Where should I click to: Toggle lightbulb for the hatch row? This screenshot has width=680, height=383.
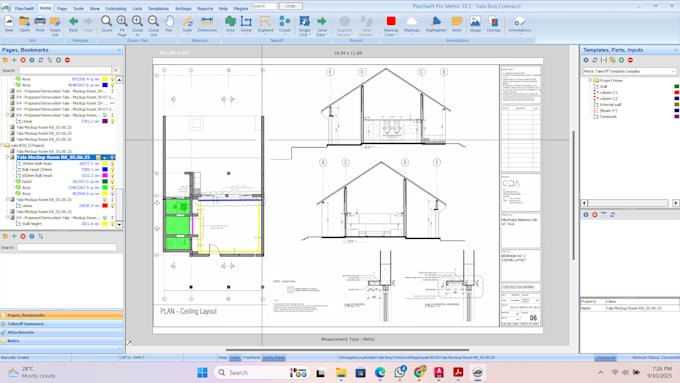[112, 182]
